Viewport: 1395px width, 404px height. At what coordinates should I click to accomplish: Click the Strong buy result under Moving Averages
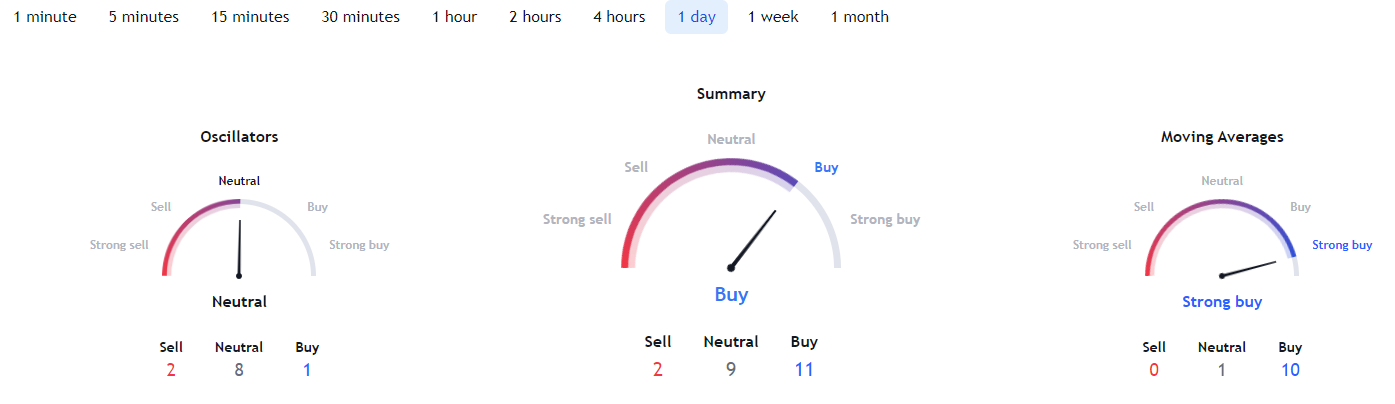[x=1222, y=302]
